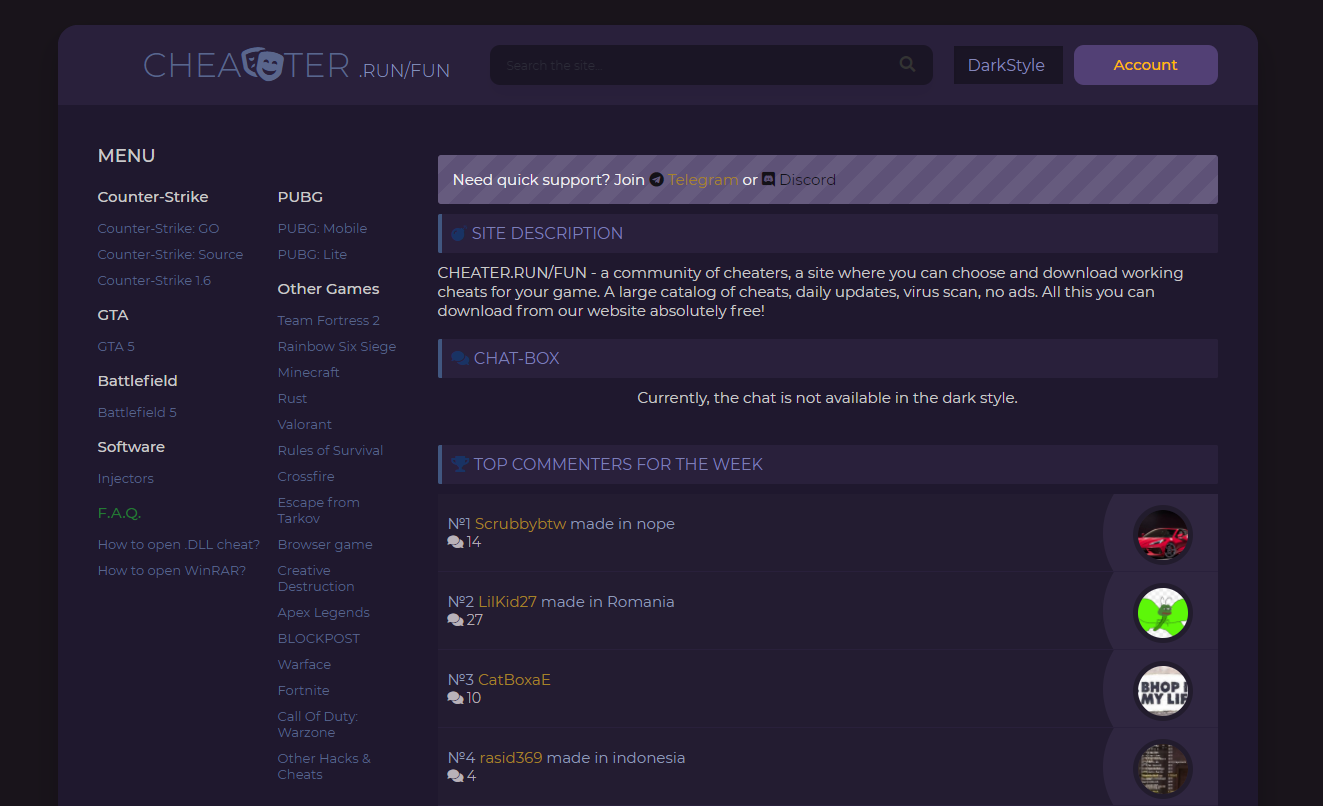Open the Injectors software menu item
The height and width of the screenshot is (806, 1323).
(x=126, y=478)
